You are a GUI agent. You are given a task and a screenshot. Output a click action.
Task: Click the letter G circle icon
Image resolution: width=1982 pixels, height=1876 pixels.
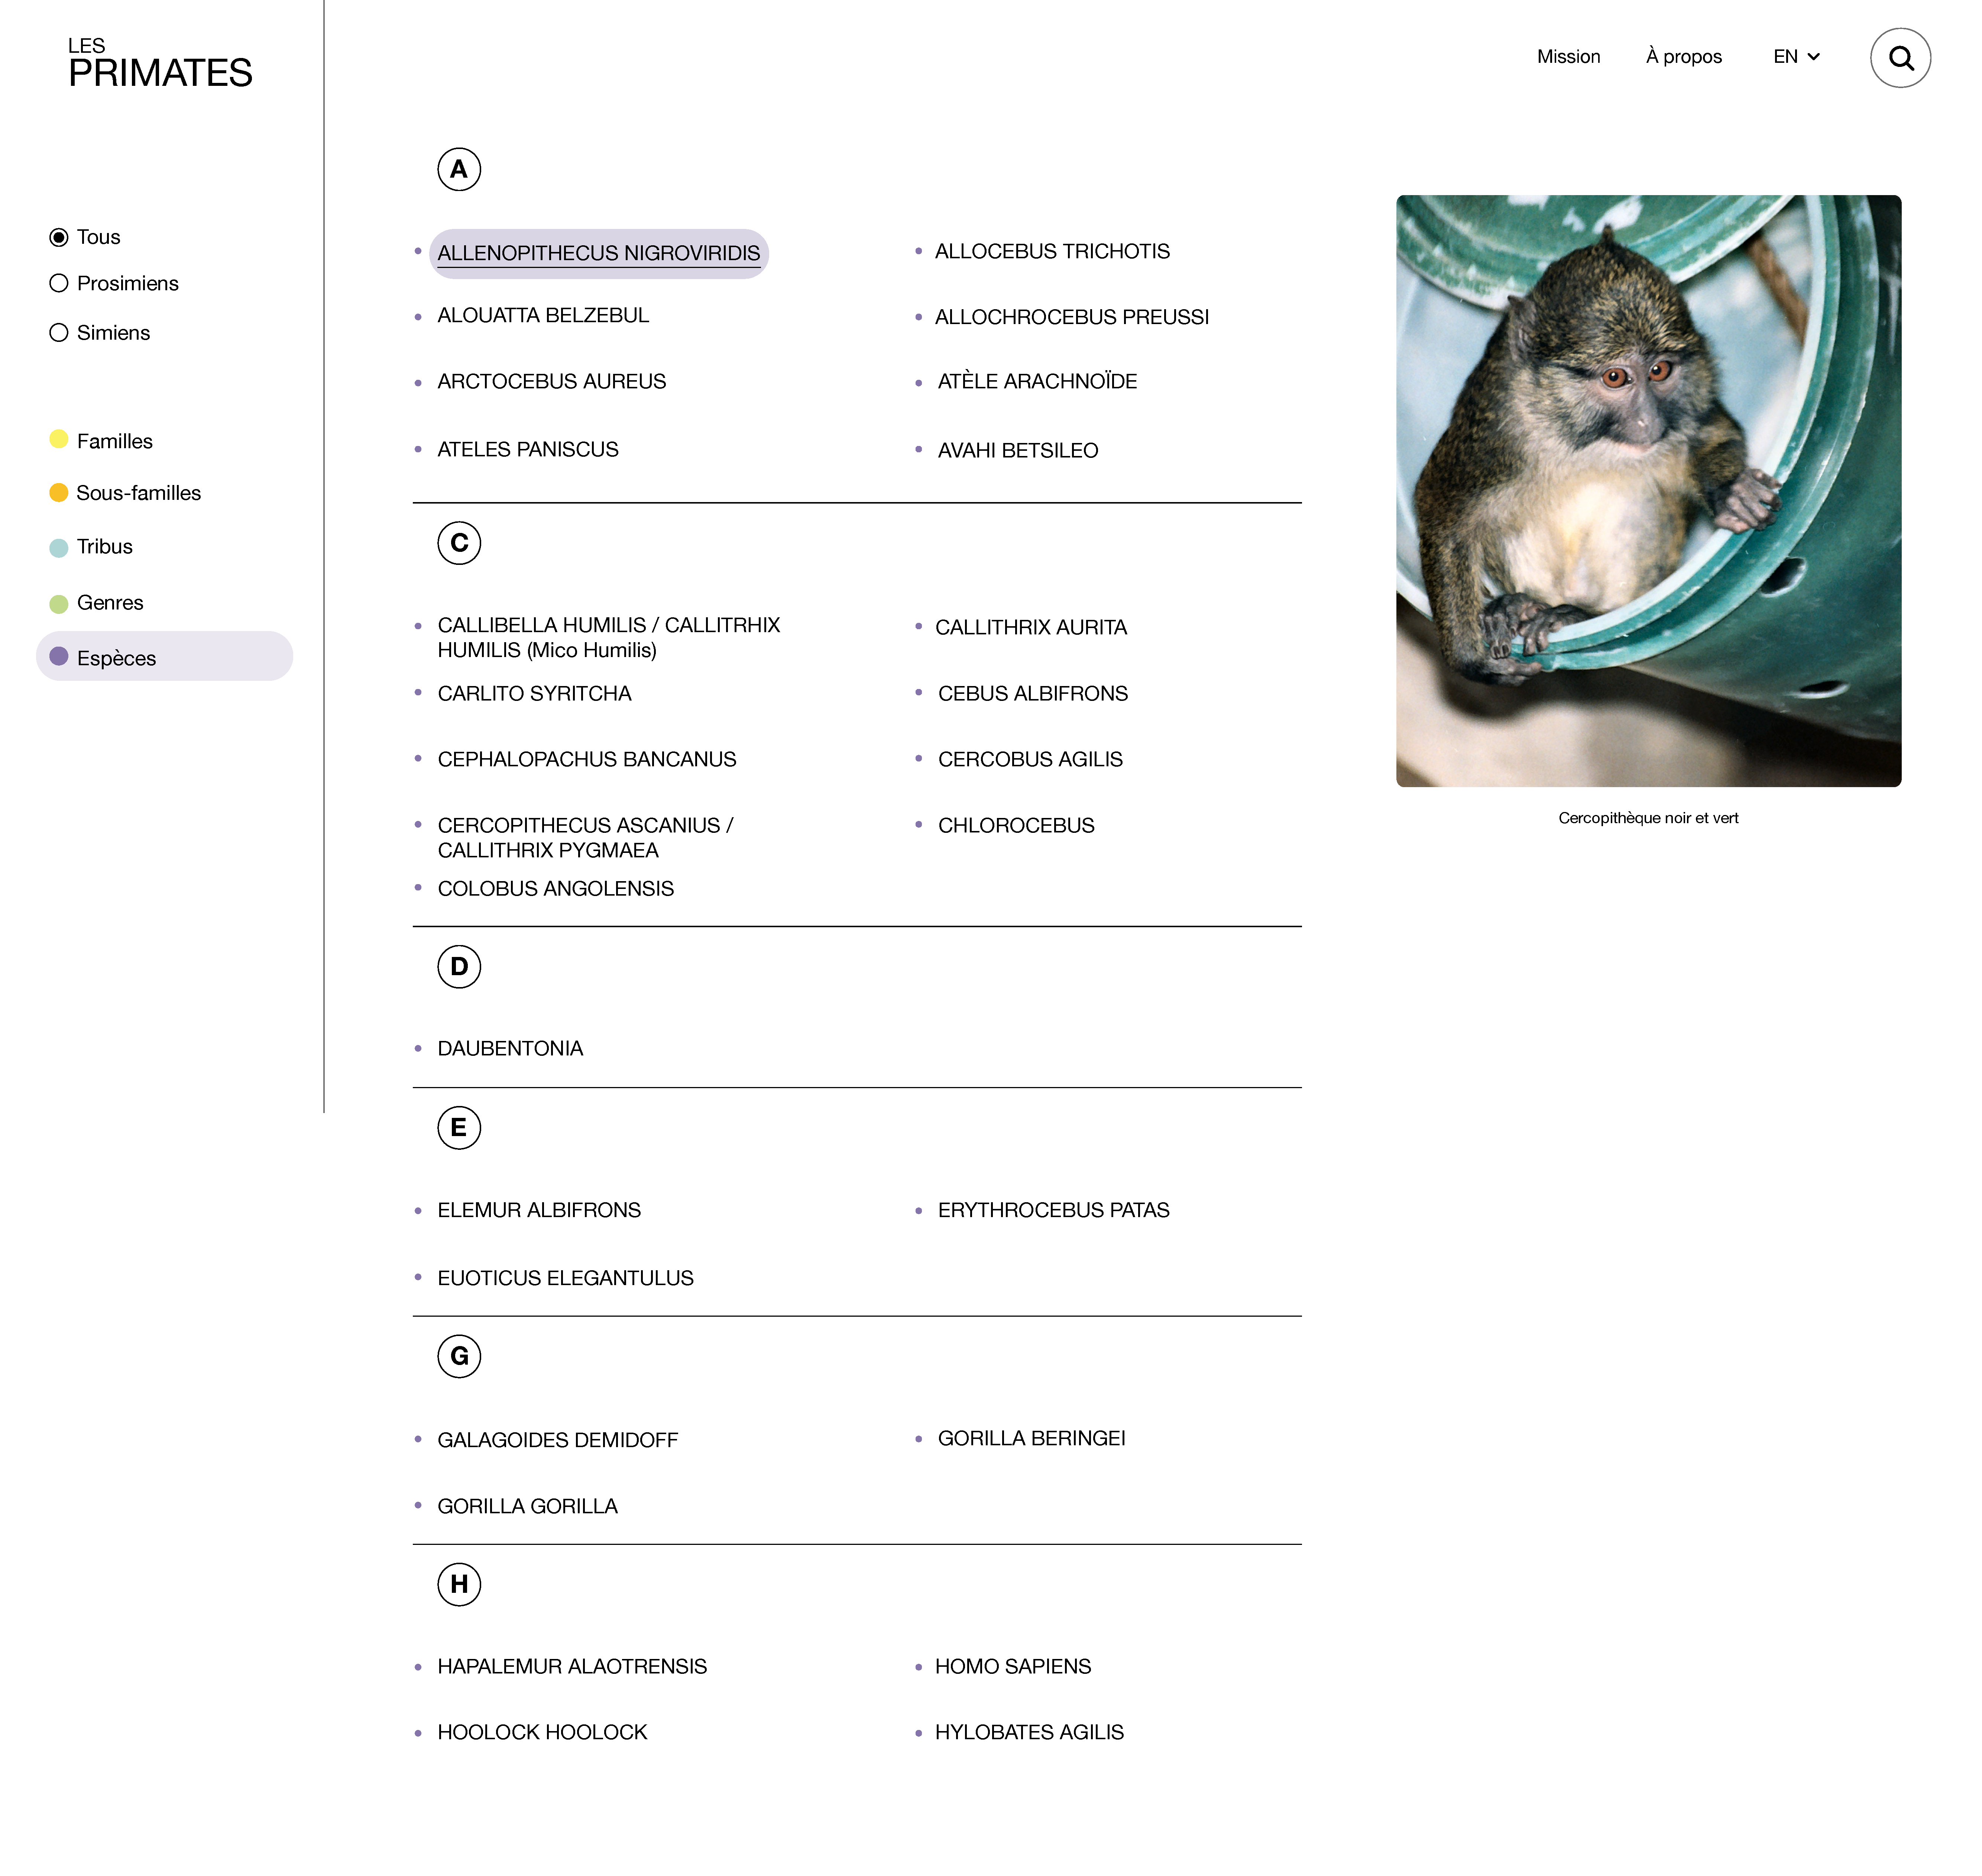pyautogui.click(x=459, y=1356)
